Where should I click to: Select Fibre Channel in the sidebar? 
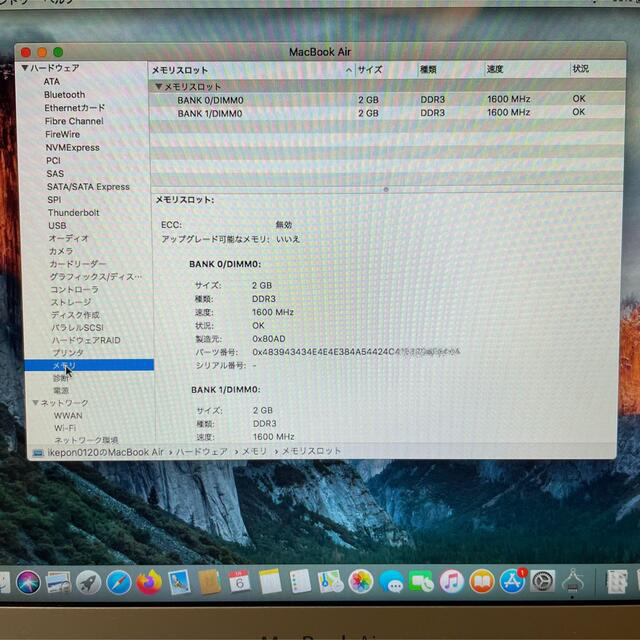[x=74, y=121]
